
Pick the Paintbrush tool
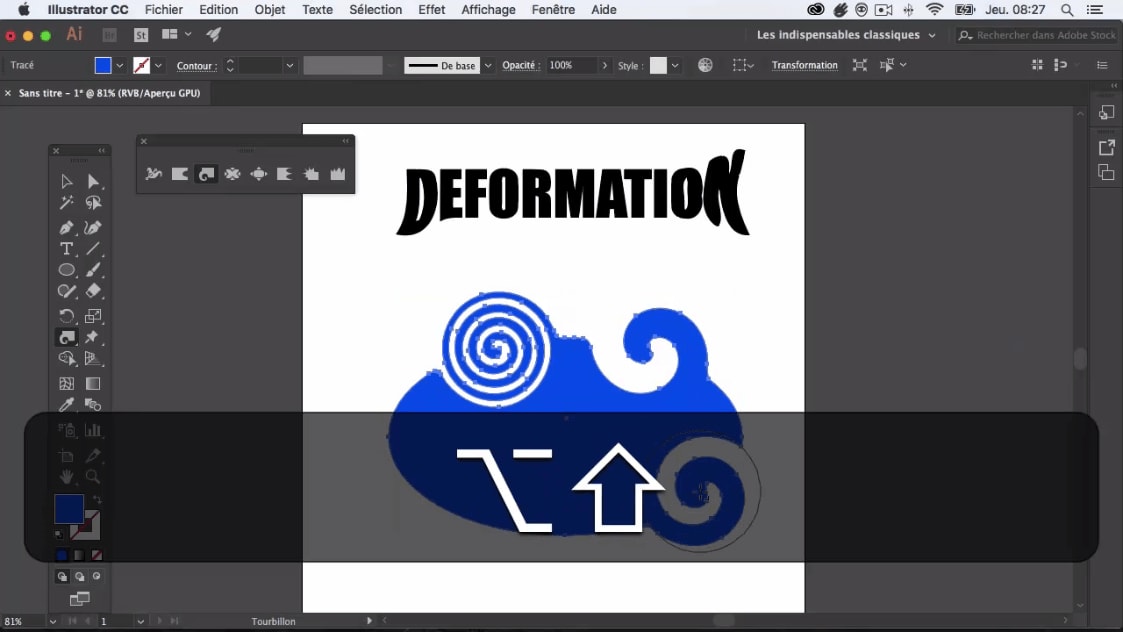tap(93, 270)
